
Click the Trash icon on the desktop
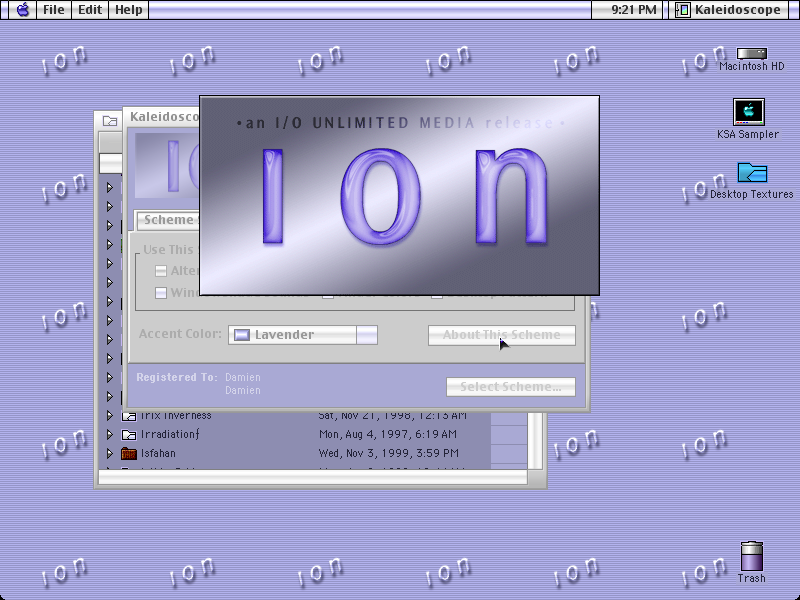click(x=752, y=556)
